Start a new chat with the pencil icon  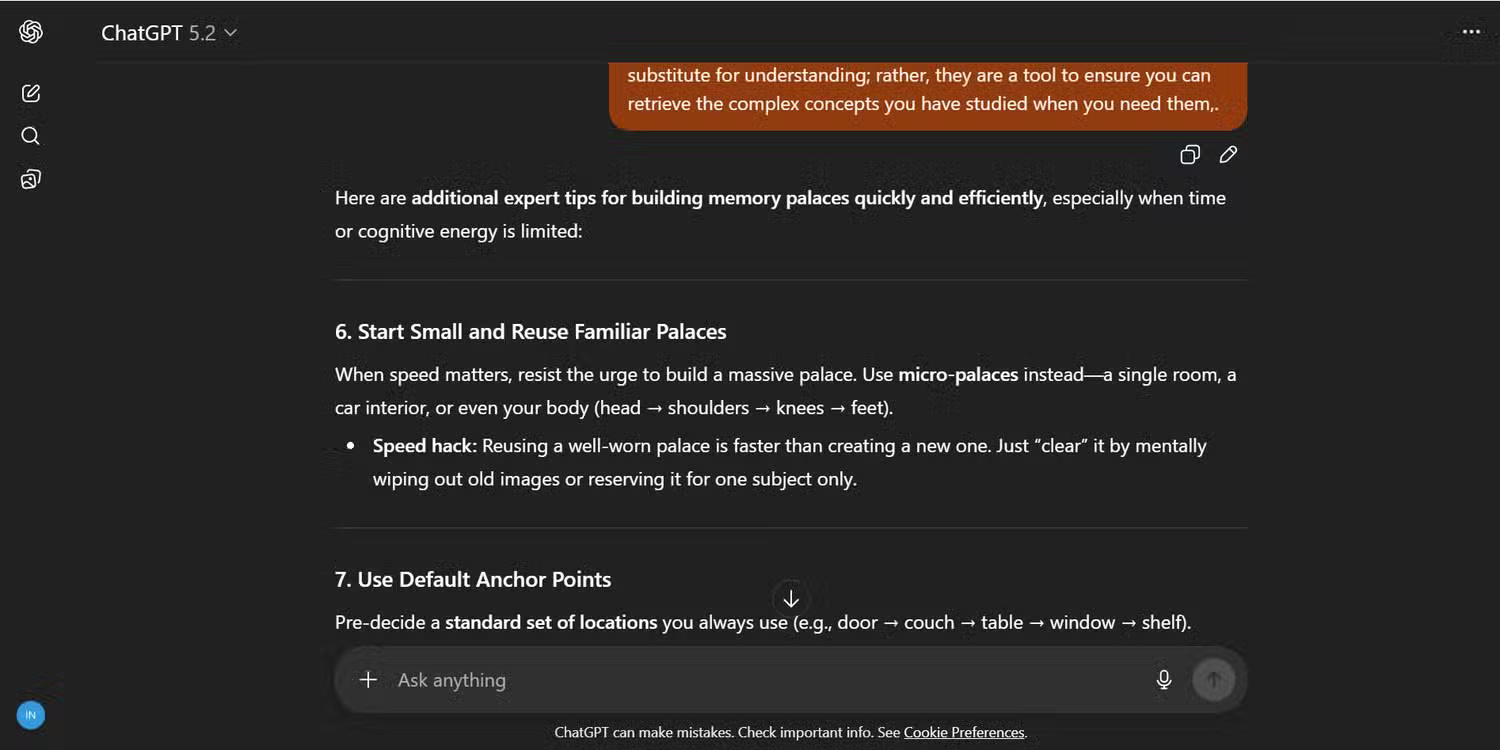(31, 93)
